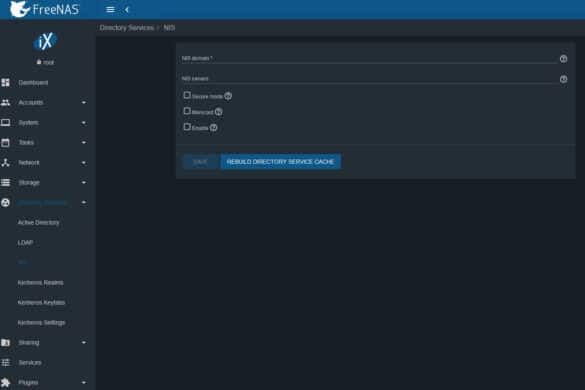Collapse the Directory Services menu arrow
Screen dimensions: 585x390
(84, 203)
